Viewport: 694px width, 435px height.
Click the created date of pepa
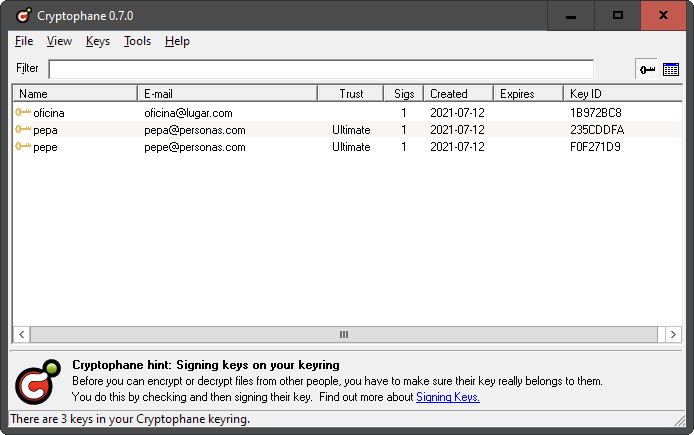point(457,130)
